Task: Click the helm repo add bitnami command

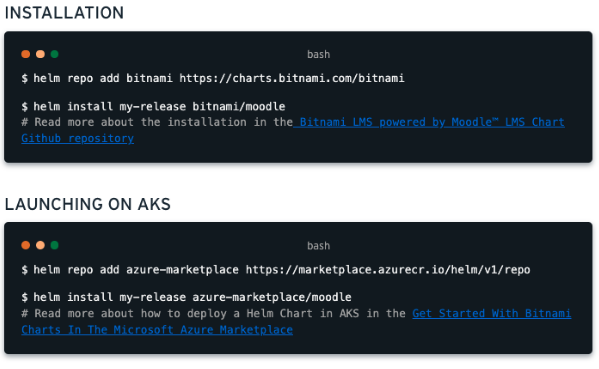Action: [213, 78]
